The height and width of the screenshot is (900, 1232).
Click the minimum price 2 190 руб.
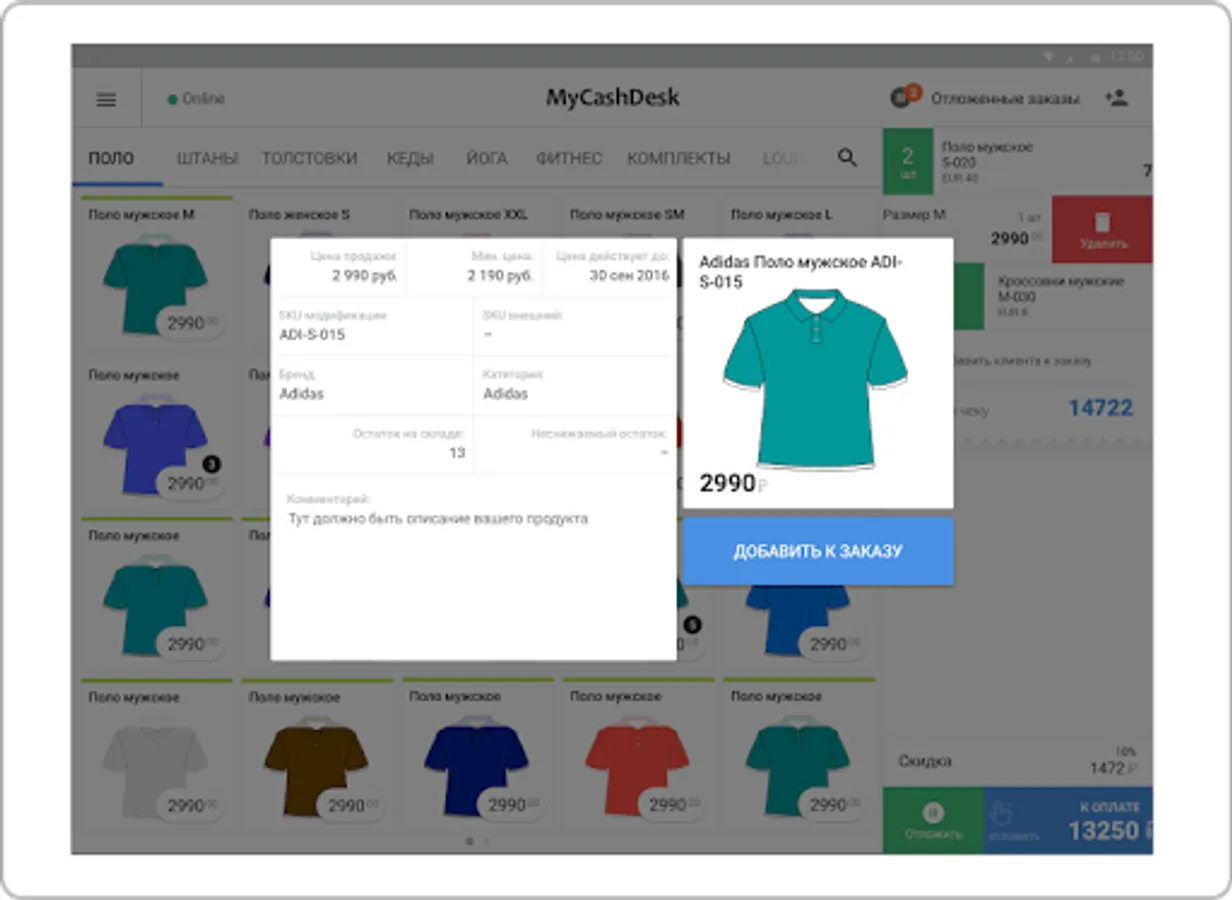[x=500, y=276]
